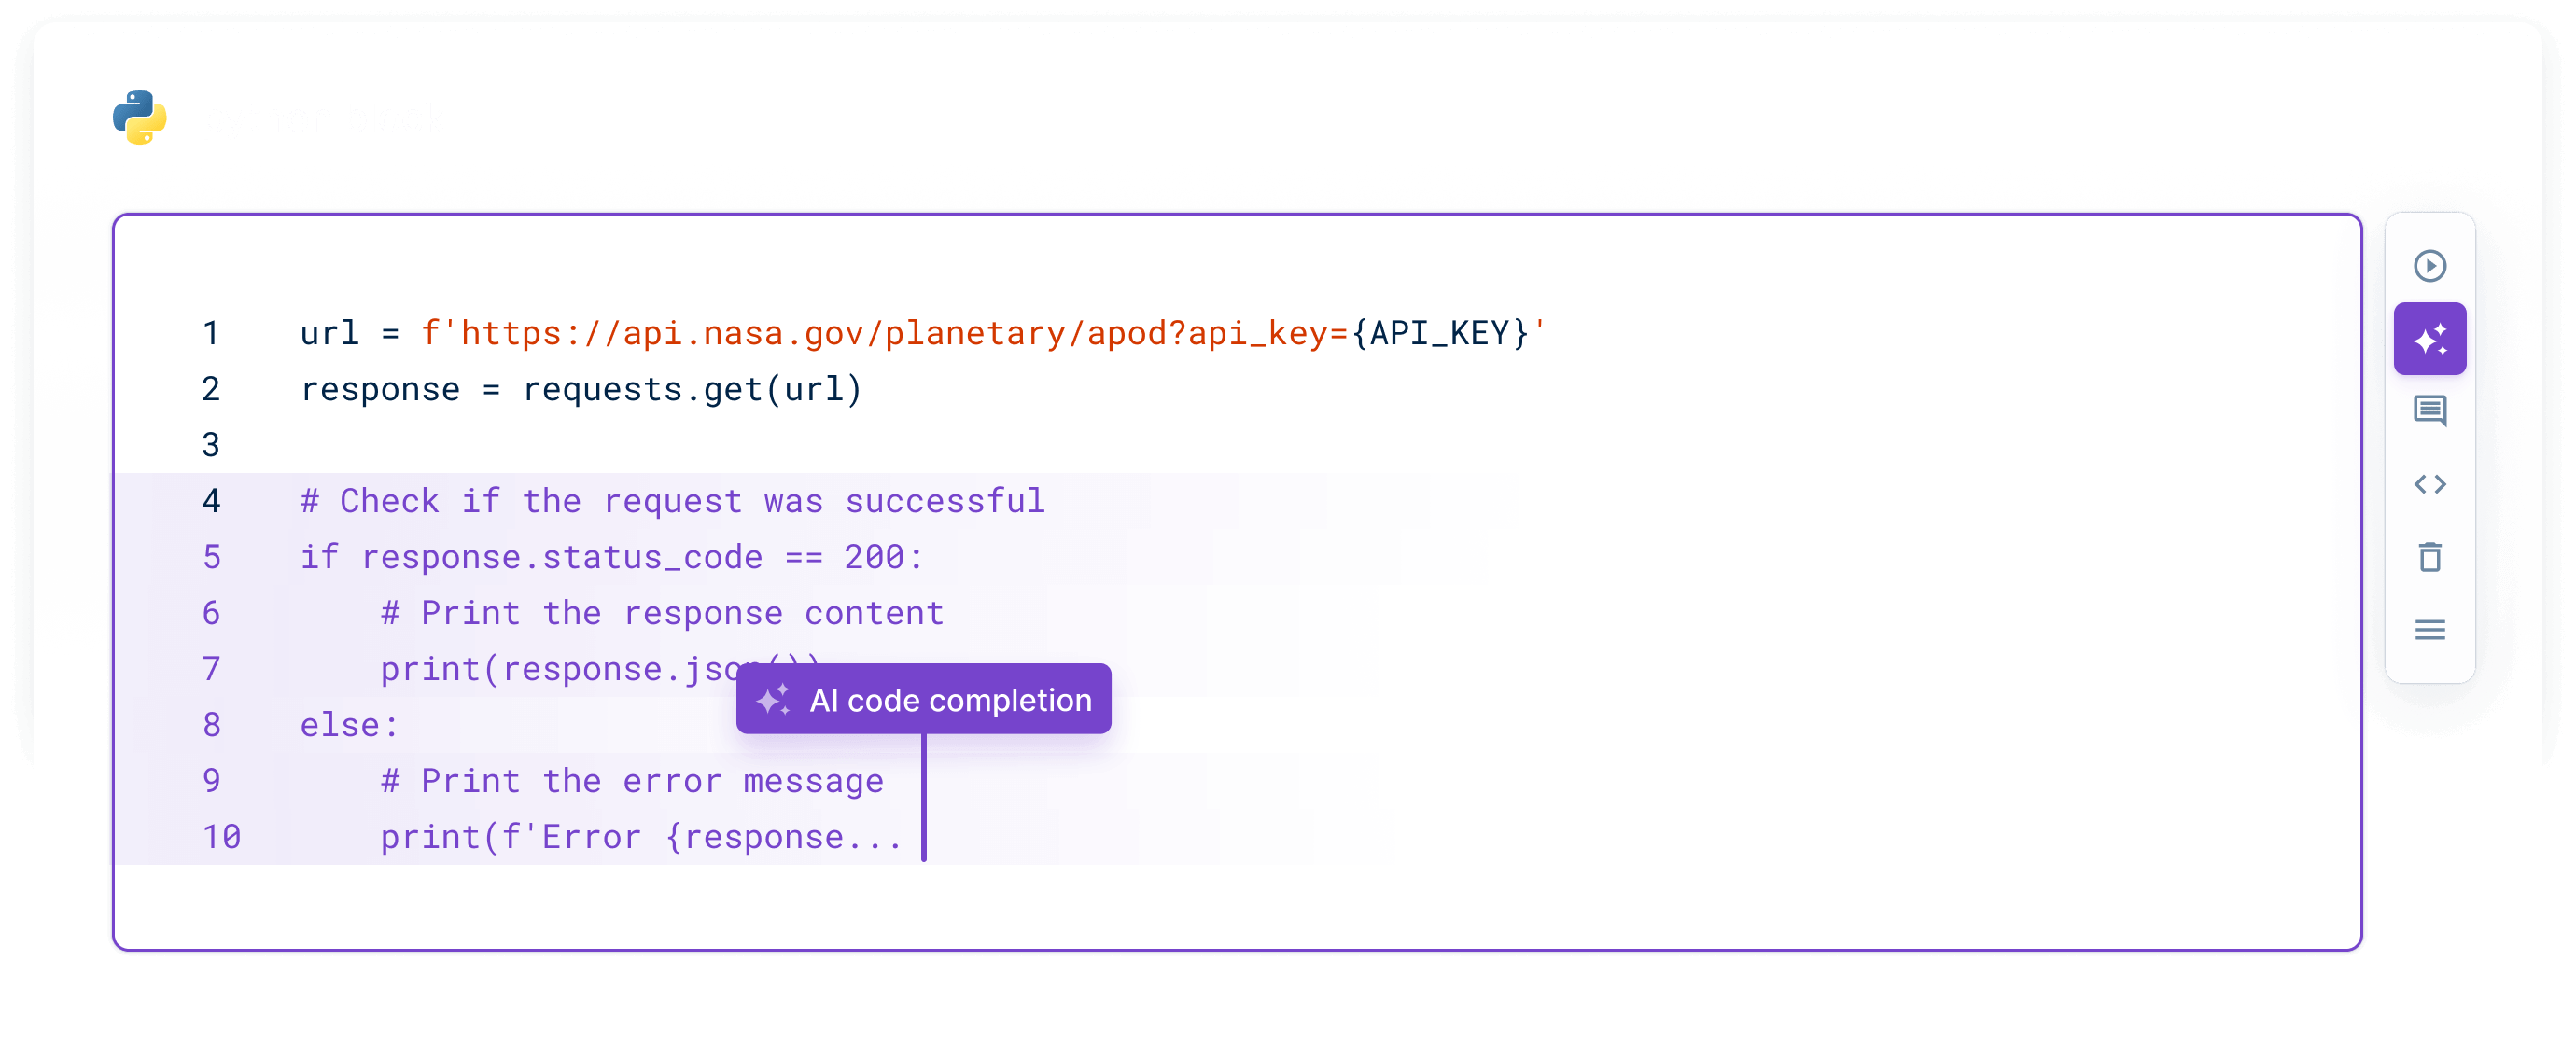Run the cell with the play icon

(x=2429, y=265)
